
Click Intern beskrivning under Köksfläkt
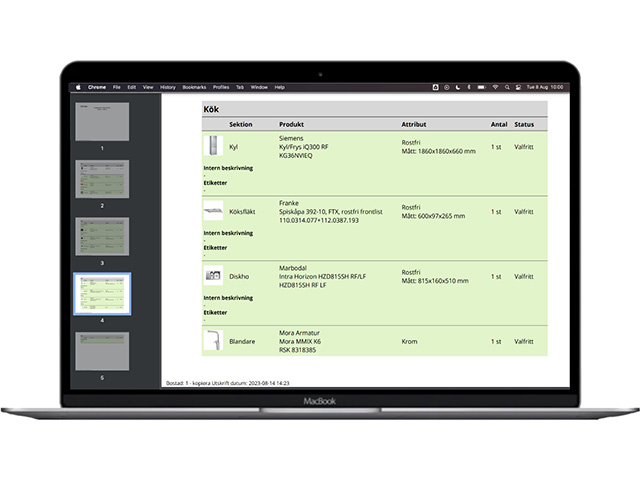click(228, 233)
